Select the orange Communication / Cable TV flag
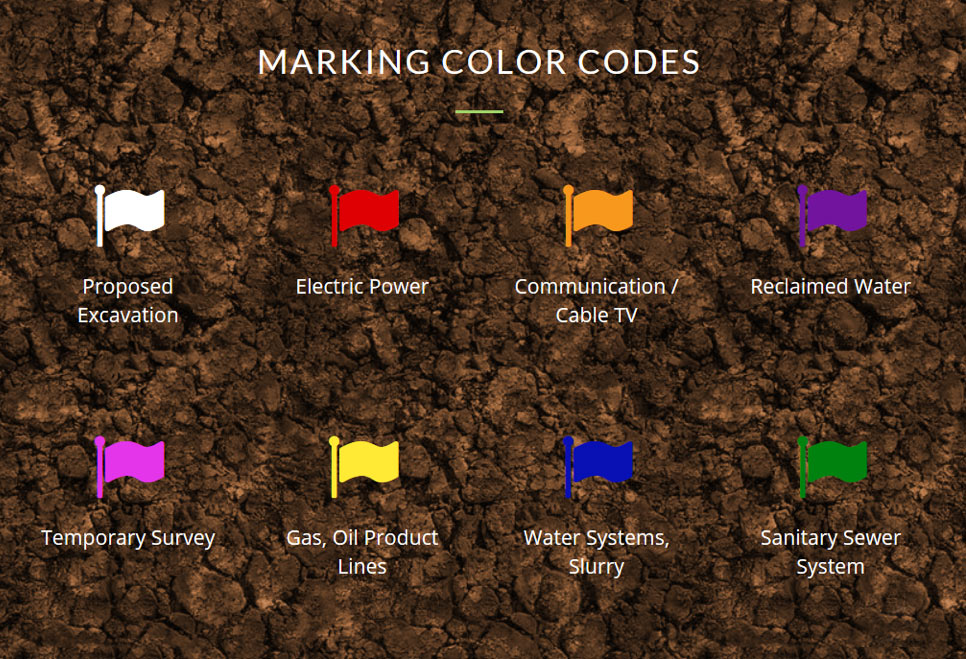The height and width of the screenshot is (659, 966). click(x=598, y=216)
